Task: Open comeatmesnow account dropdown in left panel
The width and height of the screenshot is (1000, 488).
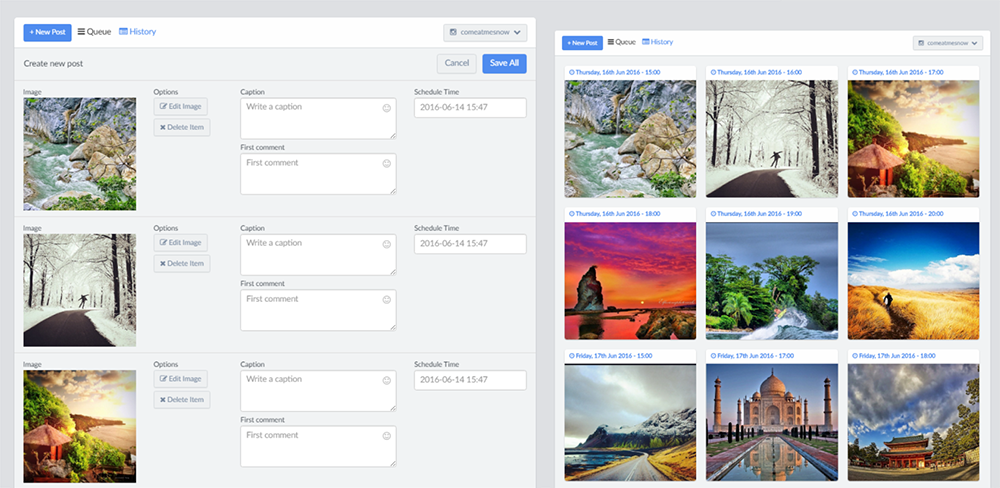Action: pyautogui.click(x=485, y=33)
